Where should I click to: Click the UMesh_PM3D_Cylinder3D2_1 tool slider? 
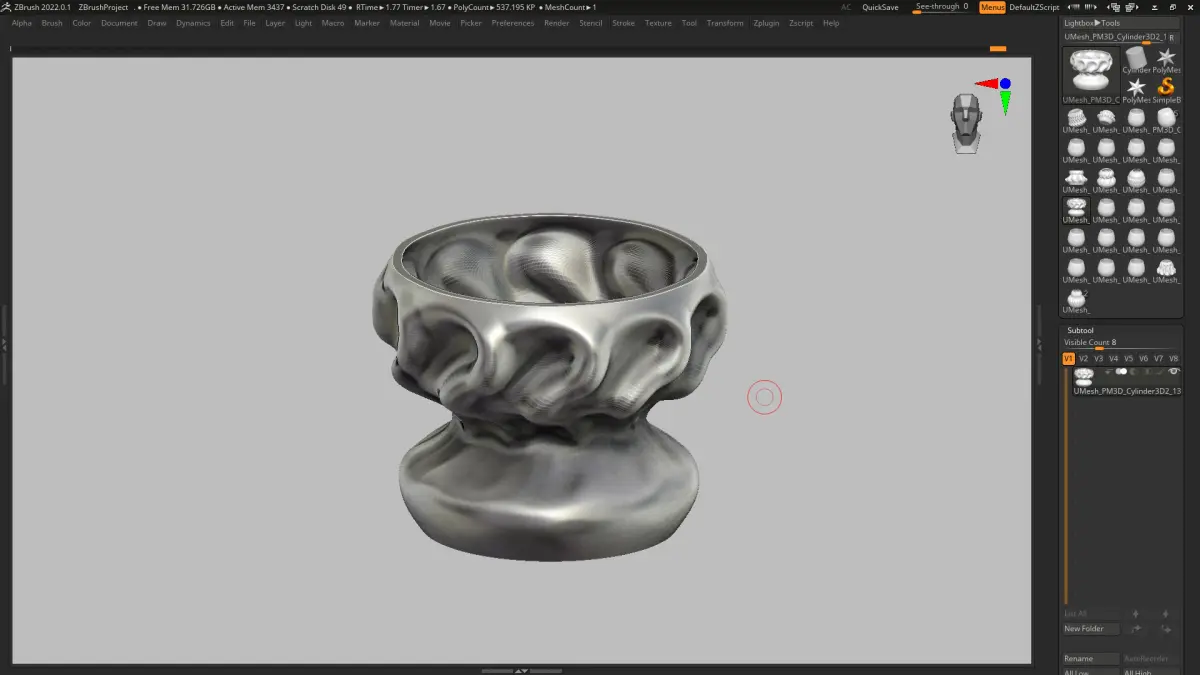tap(1114, 37)
